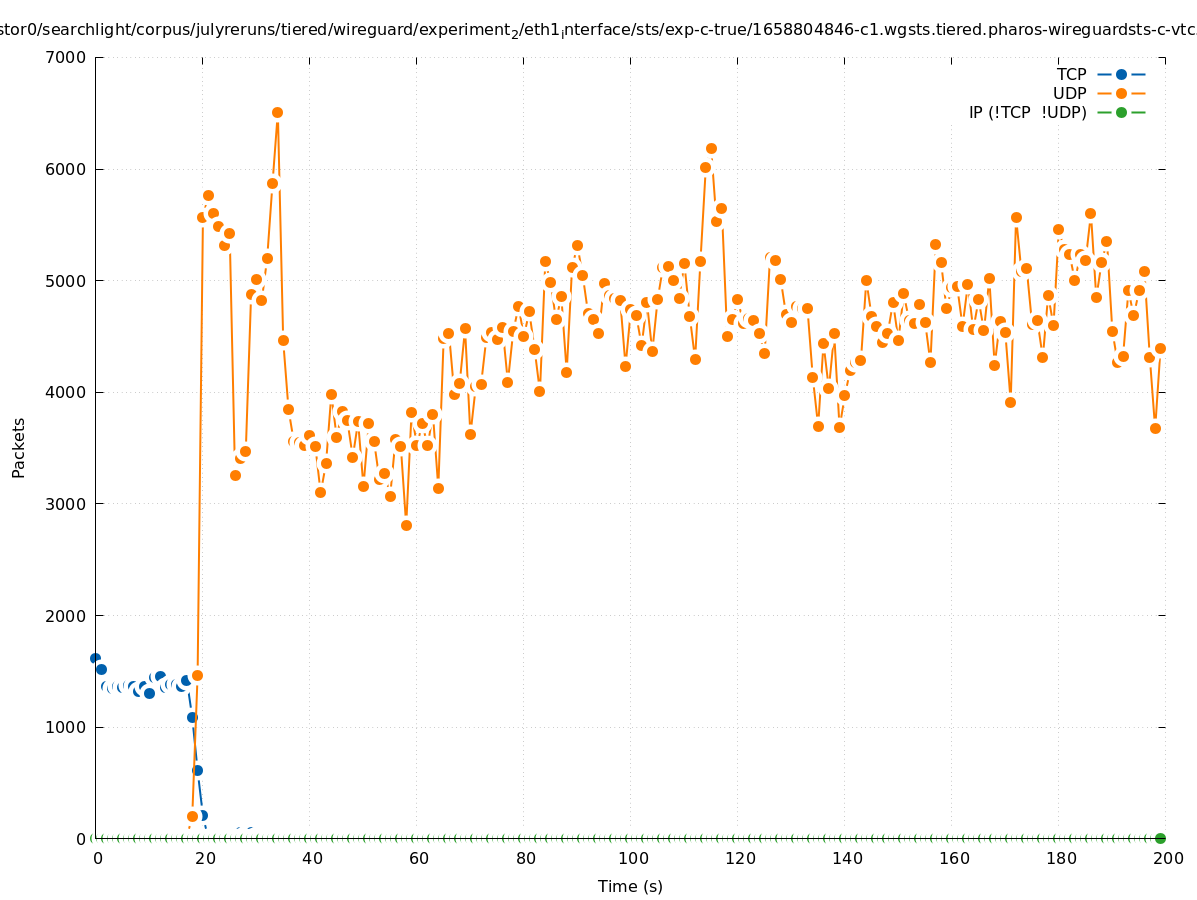Click the Time (s) x-axis label
Screen dimensions: 1197x900
click(x=630, y=886)
